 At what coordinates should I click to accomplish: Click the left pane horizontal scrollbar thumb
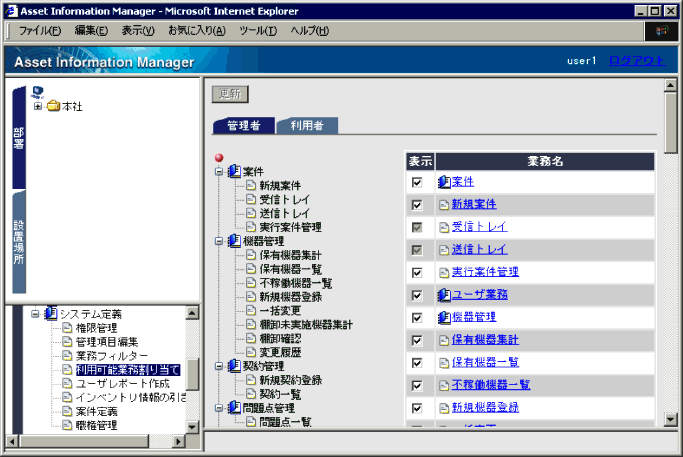pos(84,441)
